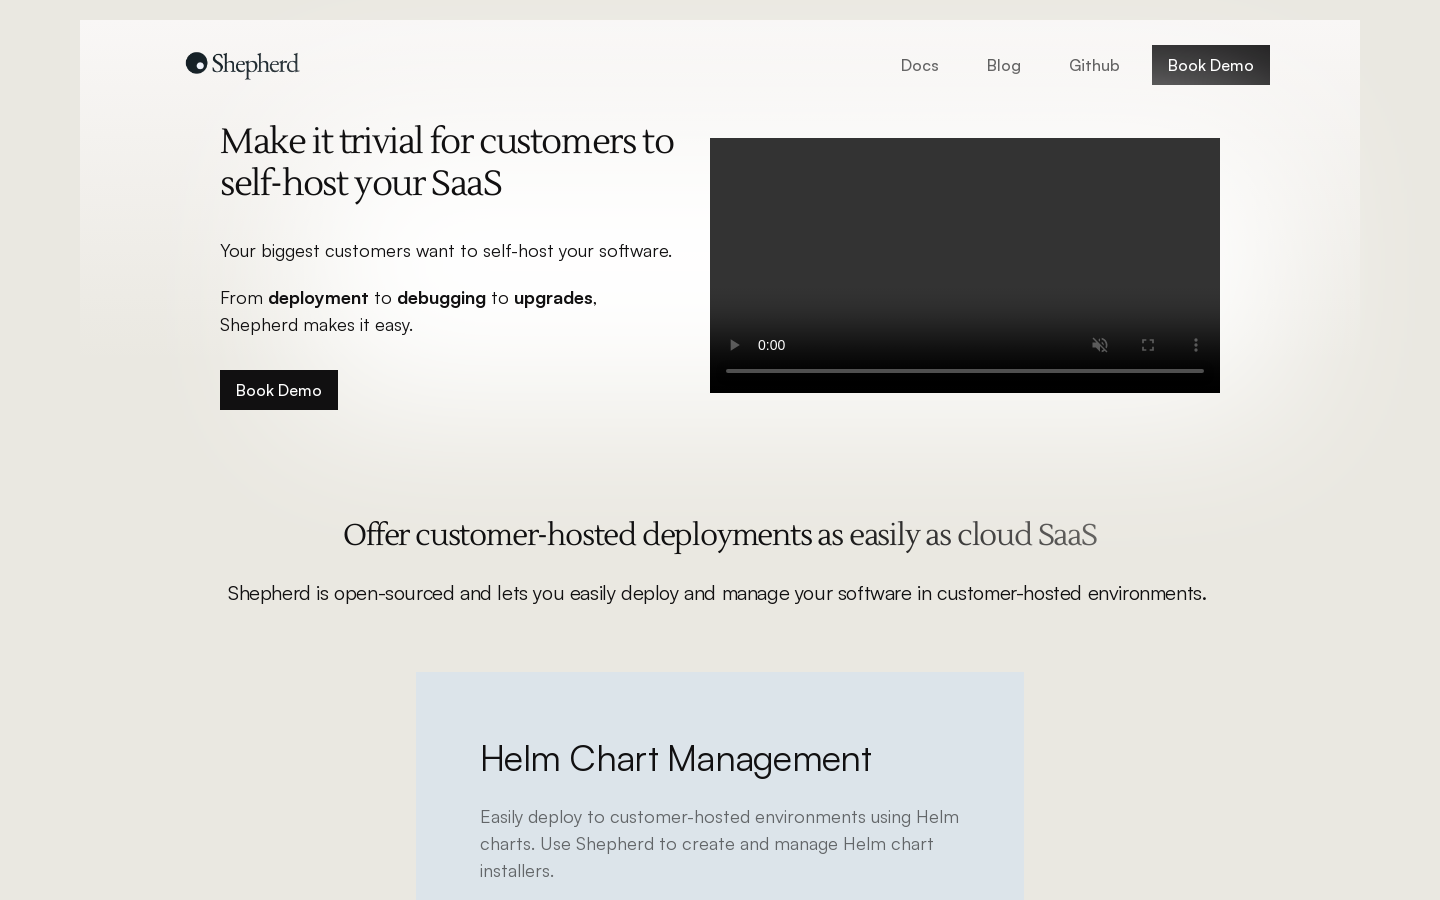Click the Book Demo button under the hero text

coord(279,390)
